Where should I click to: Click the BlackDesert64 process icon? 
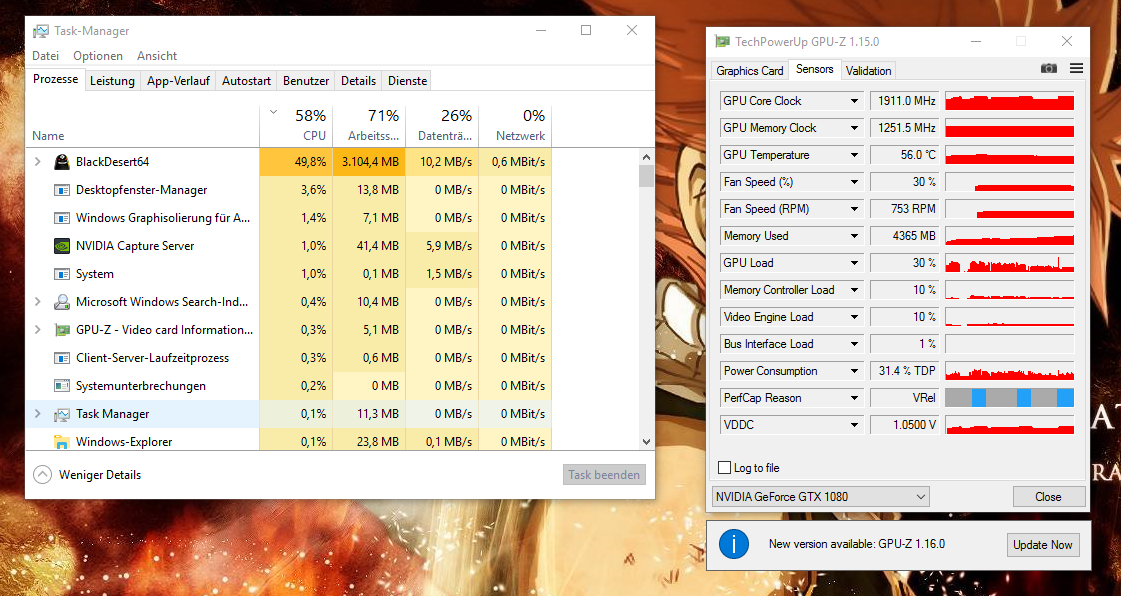tap(62, 162)
